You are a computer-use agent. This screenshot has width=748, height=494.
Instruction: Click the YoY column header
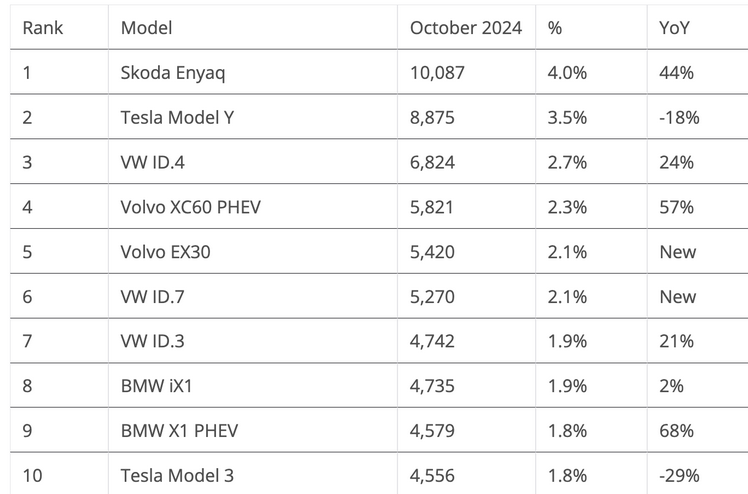pyautogui.click(x=675, y=27)
